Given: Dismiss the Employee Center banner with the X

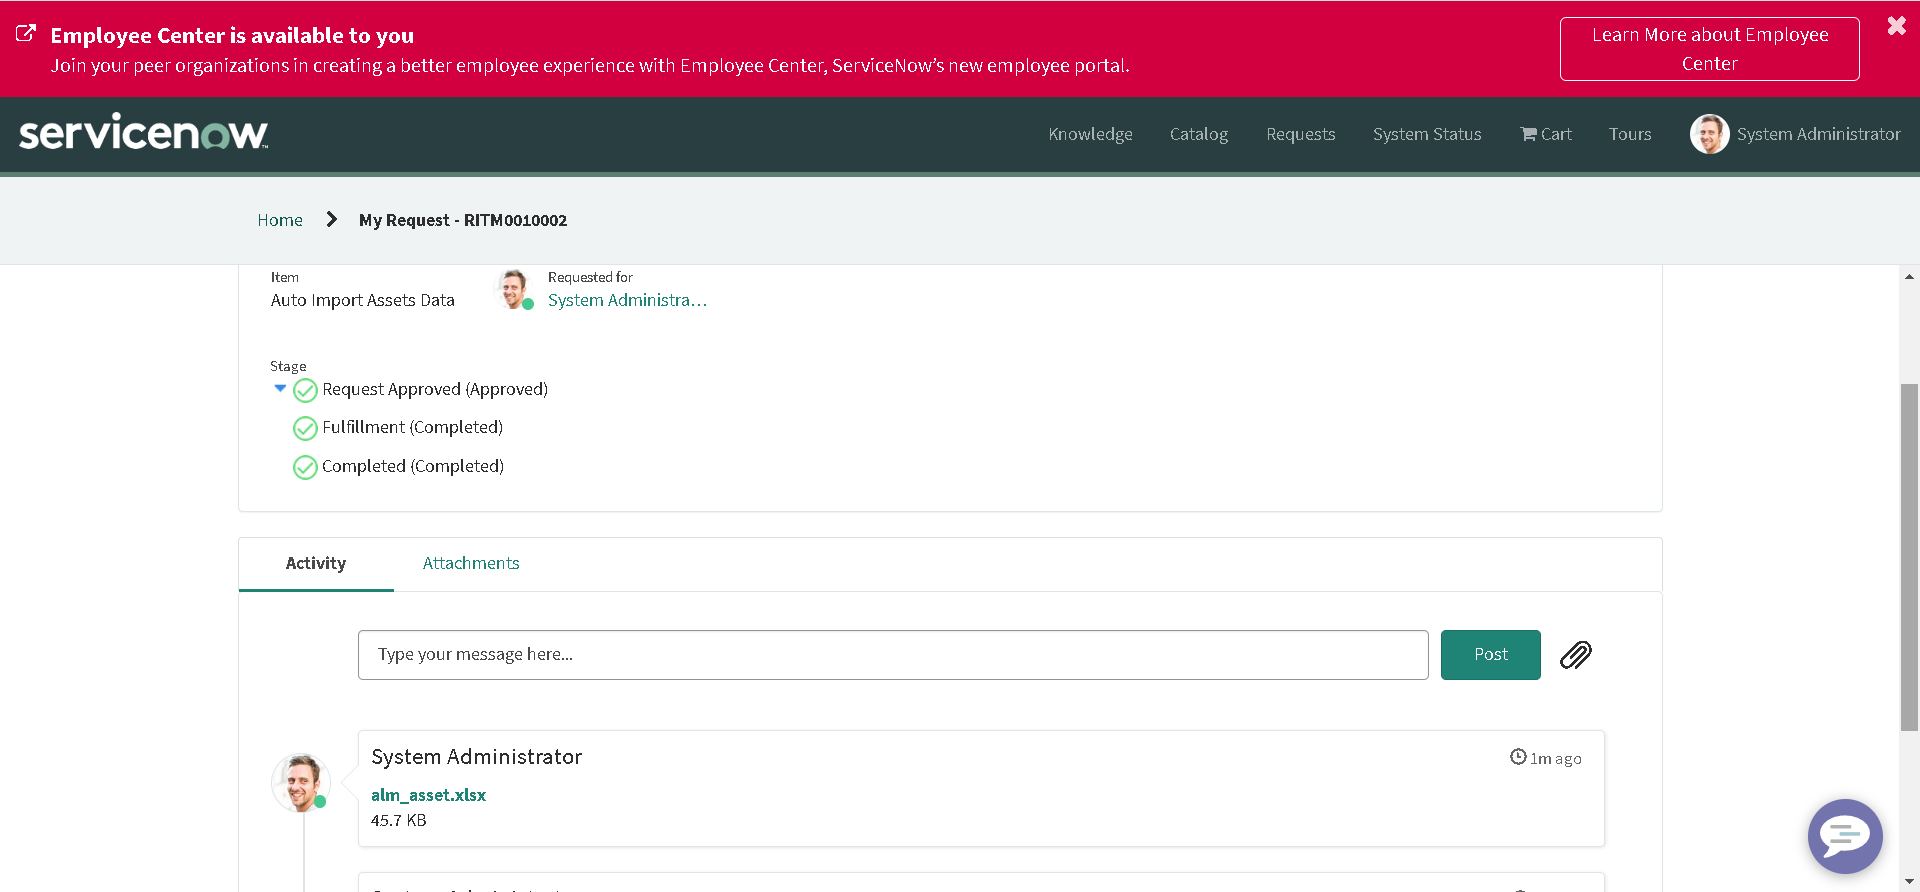Looking at the screenshot, I should coord(1896,26).
